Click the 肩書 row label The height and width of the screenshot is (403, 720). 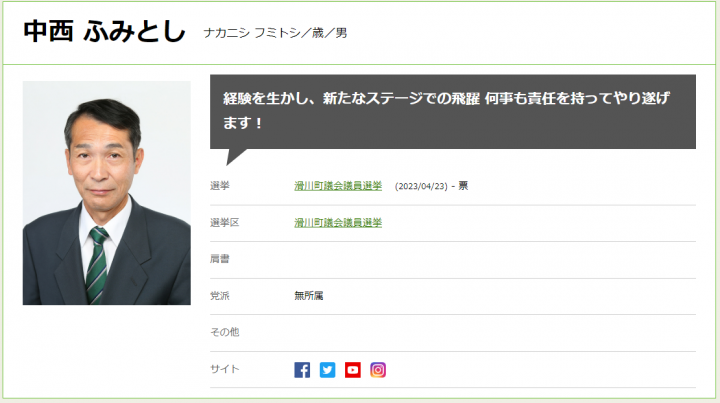click(219, 259)
